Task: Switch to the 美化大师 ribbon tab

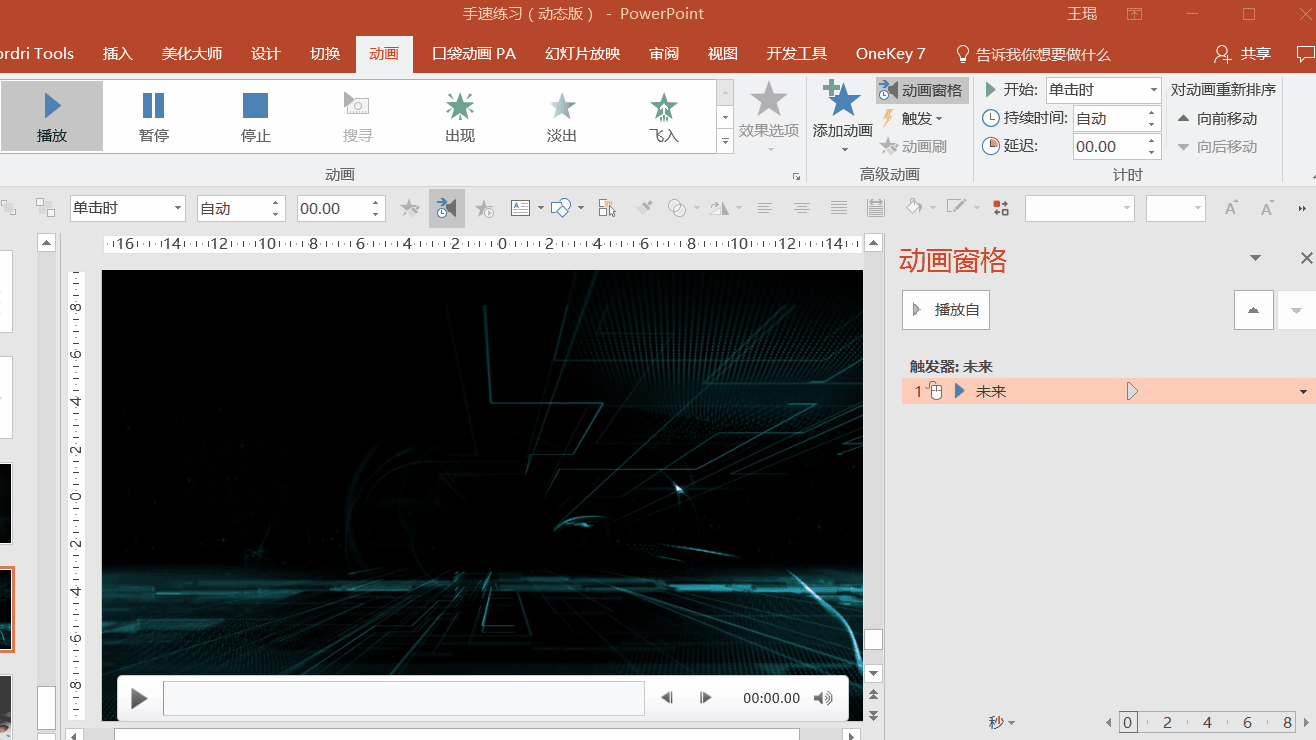Action: pos(192,54)
